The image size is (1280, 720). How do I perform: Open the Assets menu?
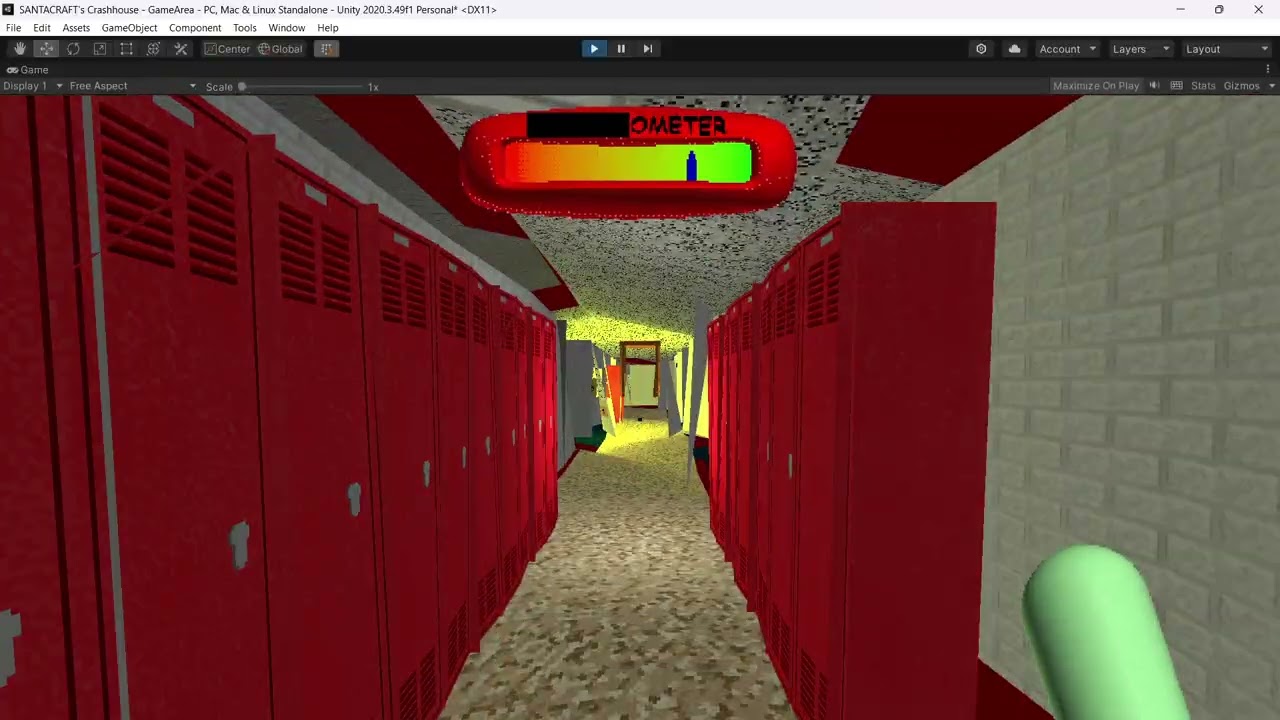(x=76, y=28)
